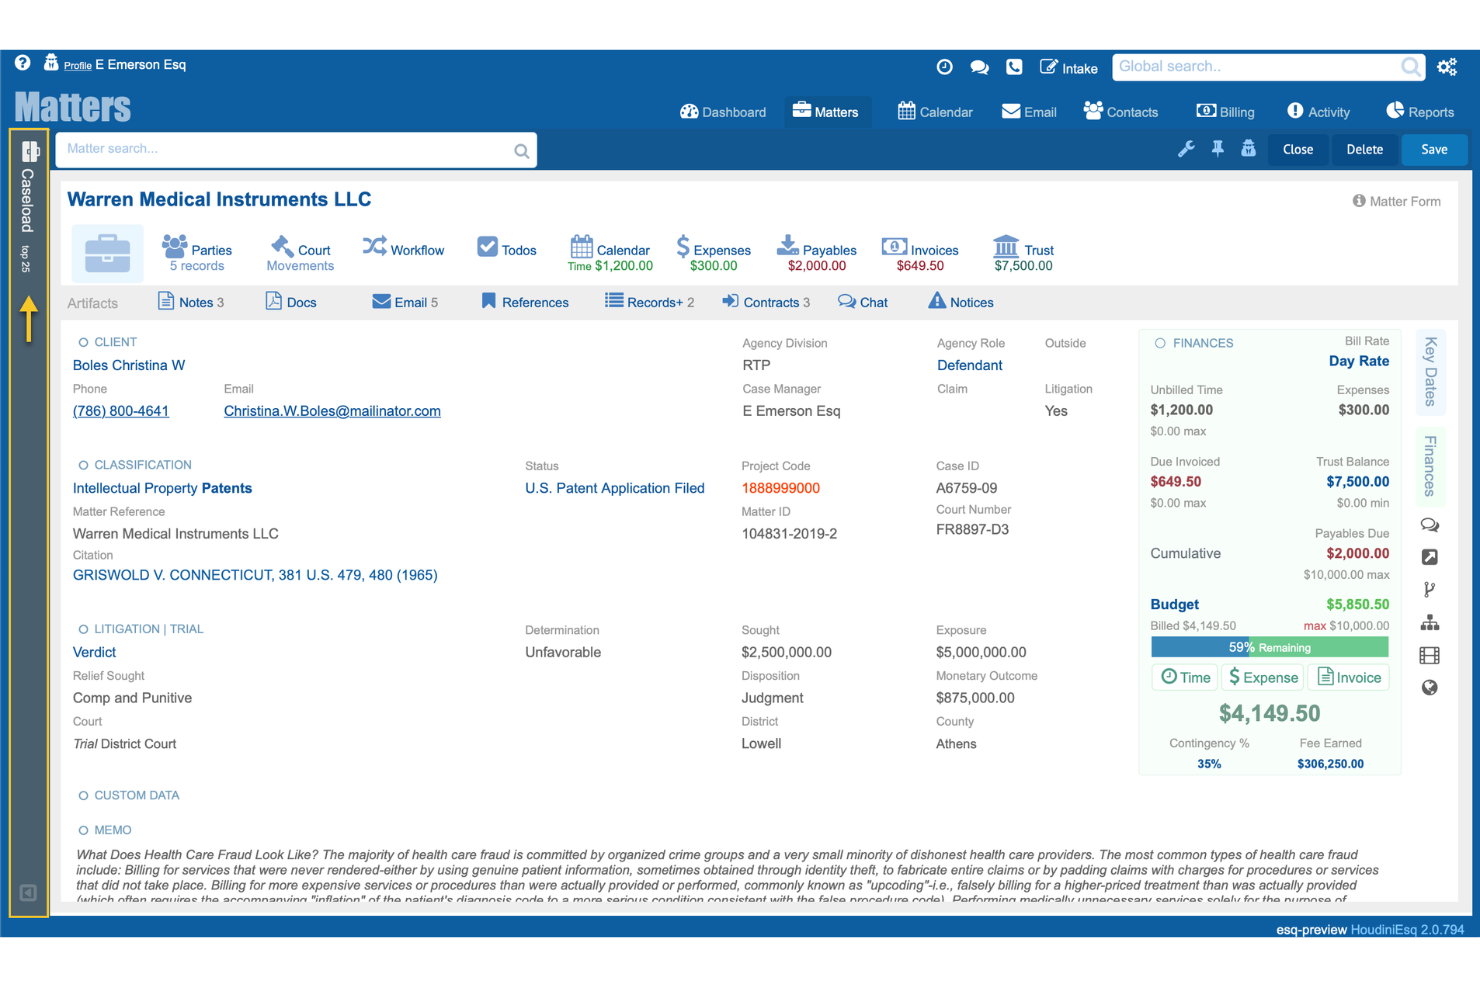Screen dimensions: 1480x987
Task: Open Billing section
Action: click(x=1225, y=111)
